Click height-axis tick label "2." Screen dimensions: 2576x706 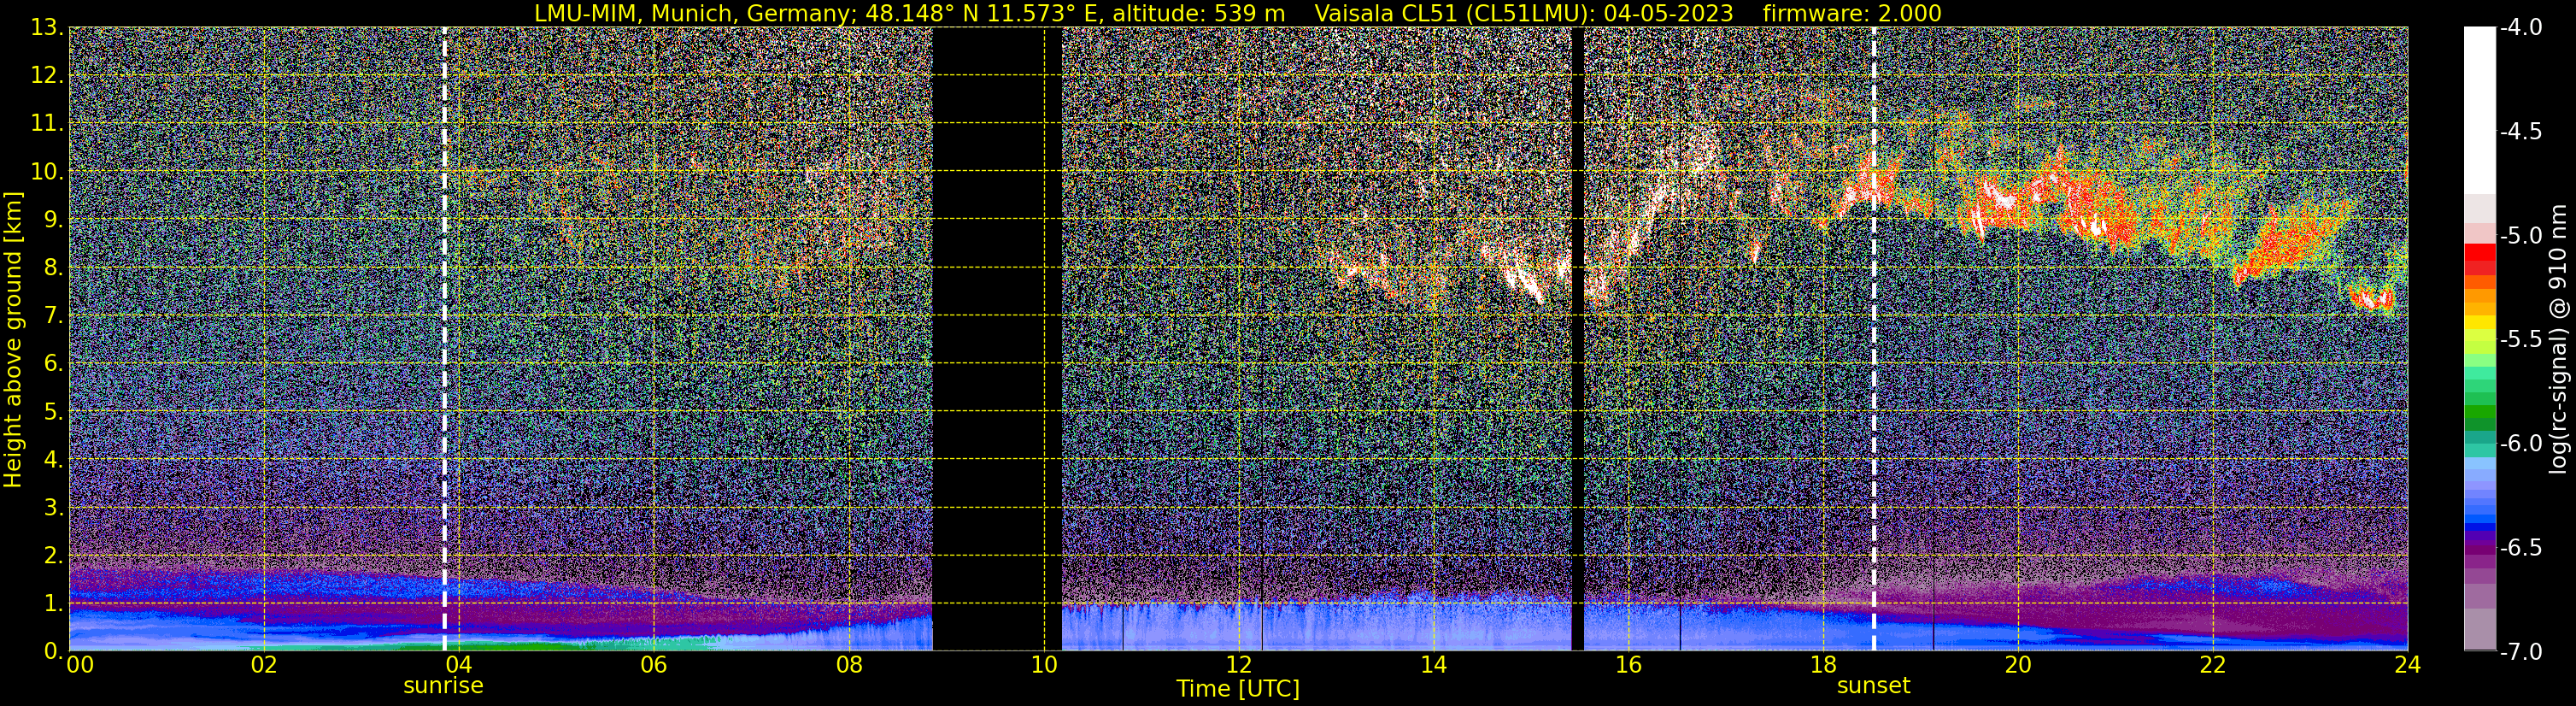[x=53, y=554]
